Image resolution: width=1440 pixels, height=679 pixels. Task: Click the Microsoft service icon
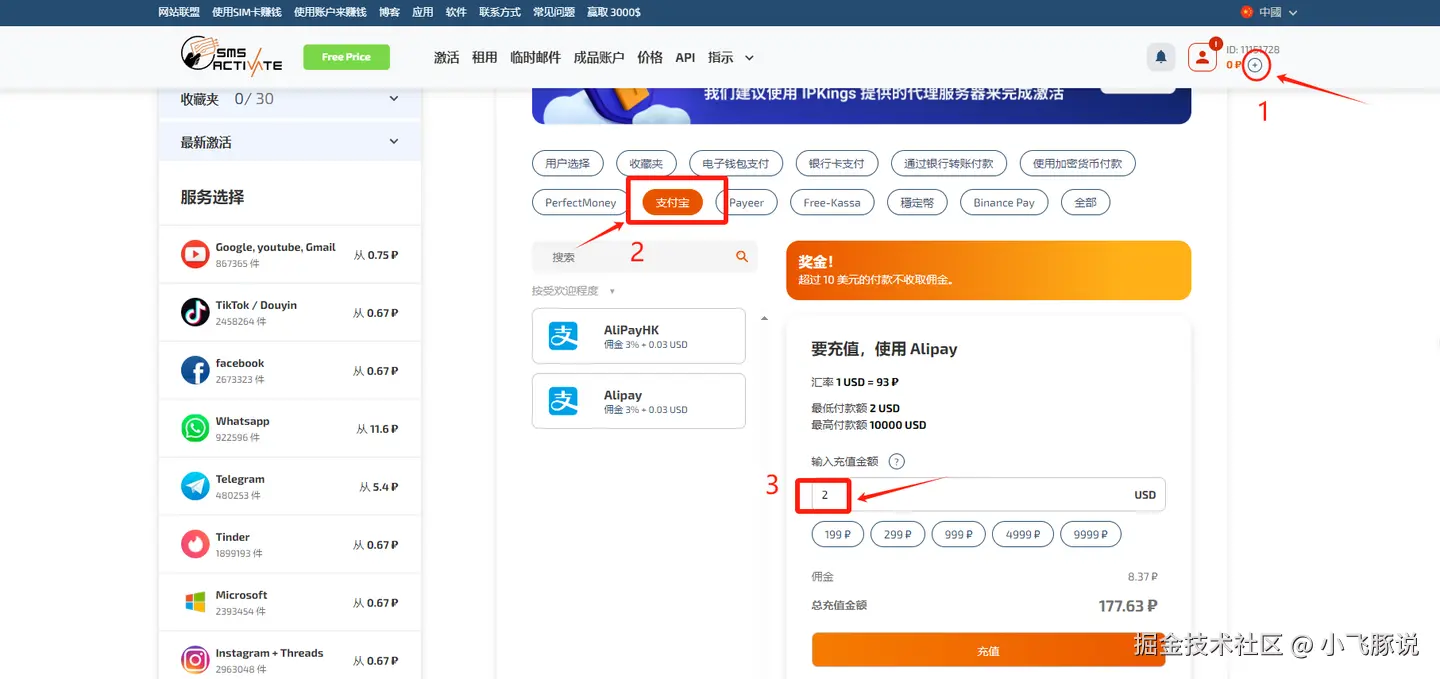pos(195,602)
